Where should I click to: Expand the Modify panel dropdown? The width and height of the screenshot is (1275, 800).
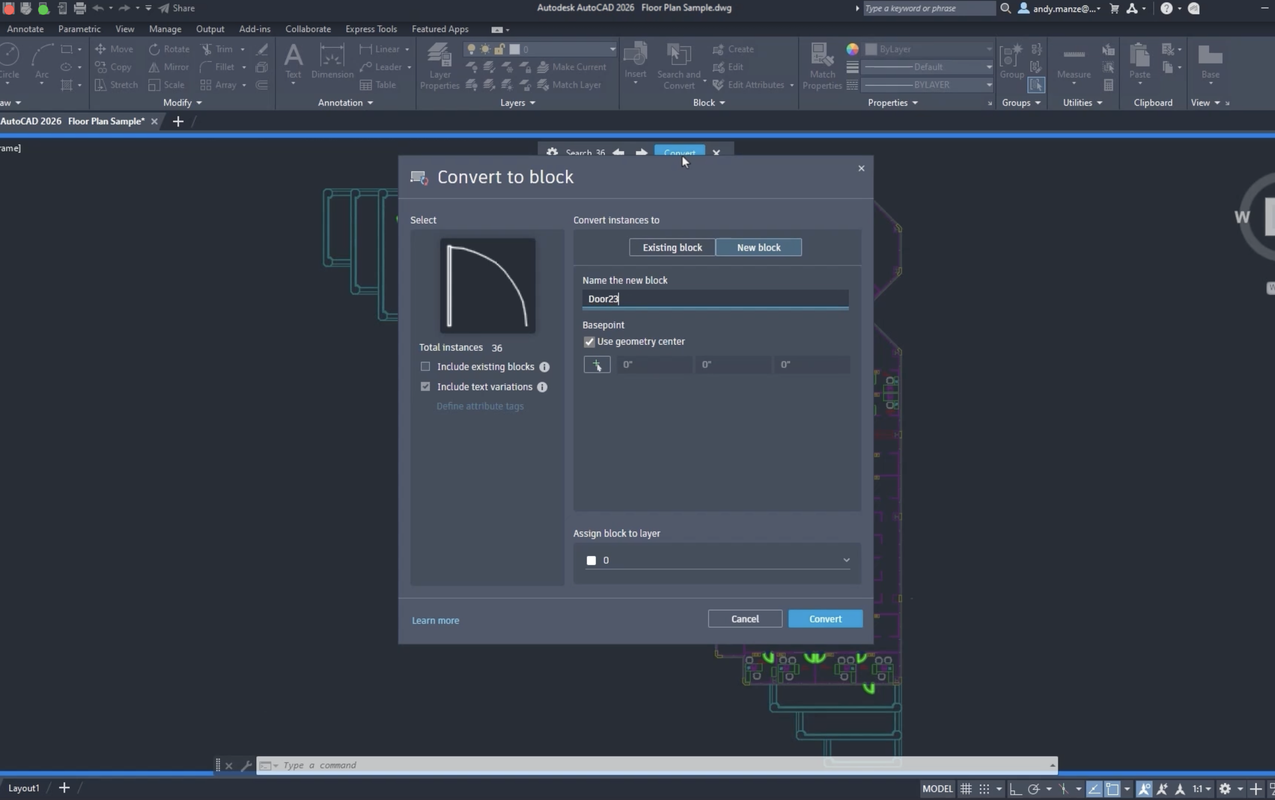182,103
